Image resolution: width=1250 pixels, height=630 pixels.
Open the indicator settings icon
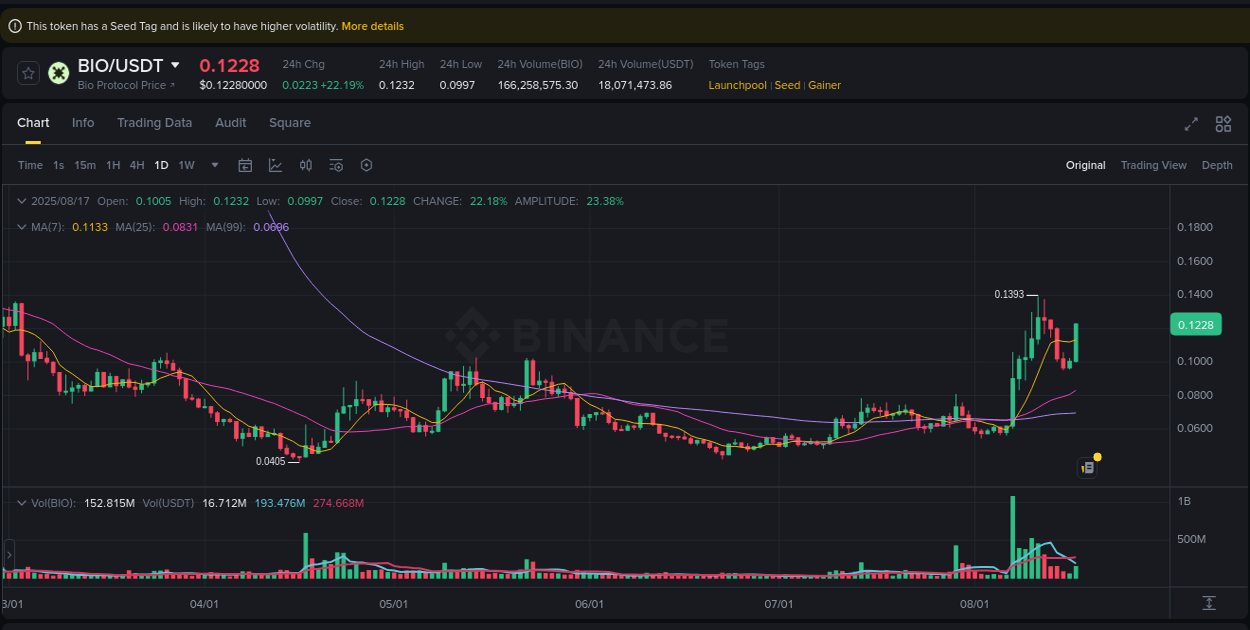click(336, 164)
